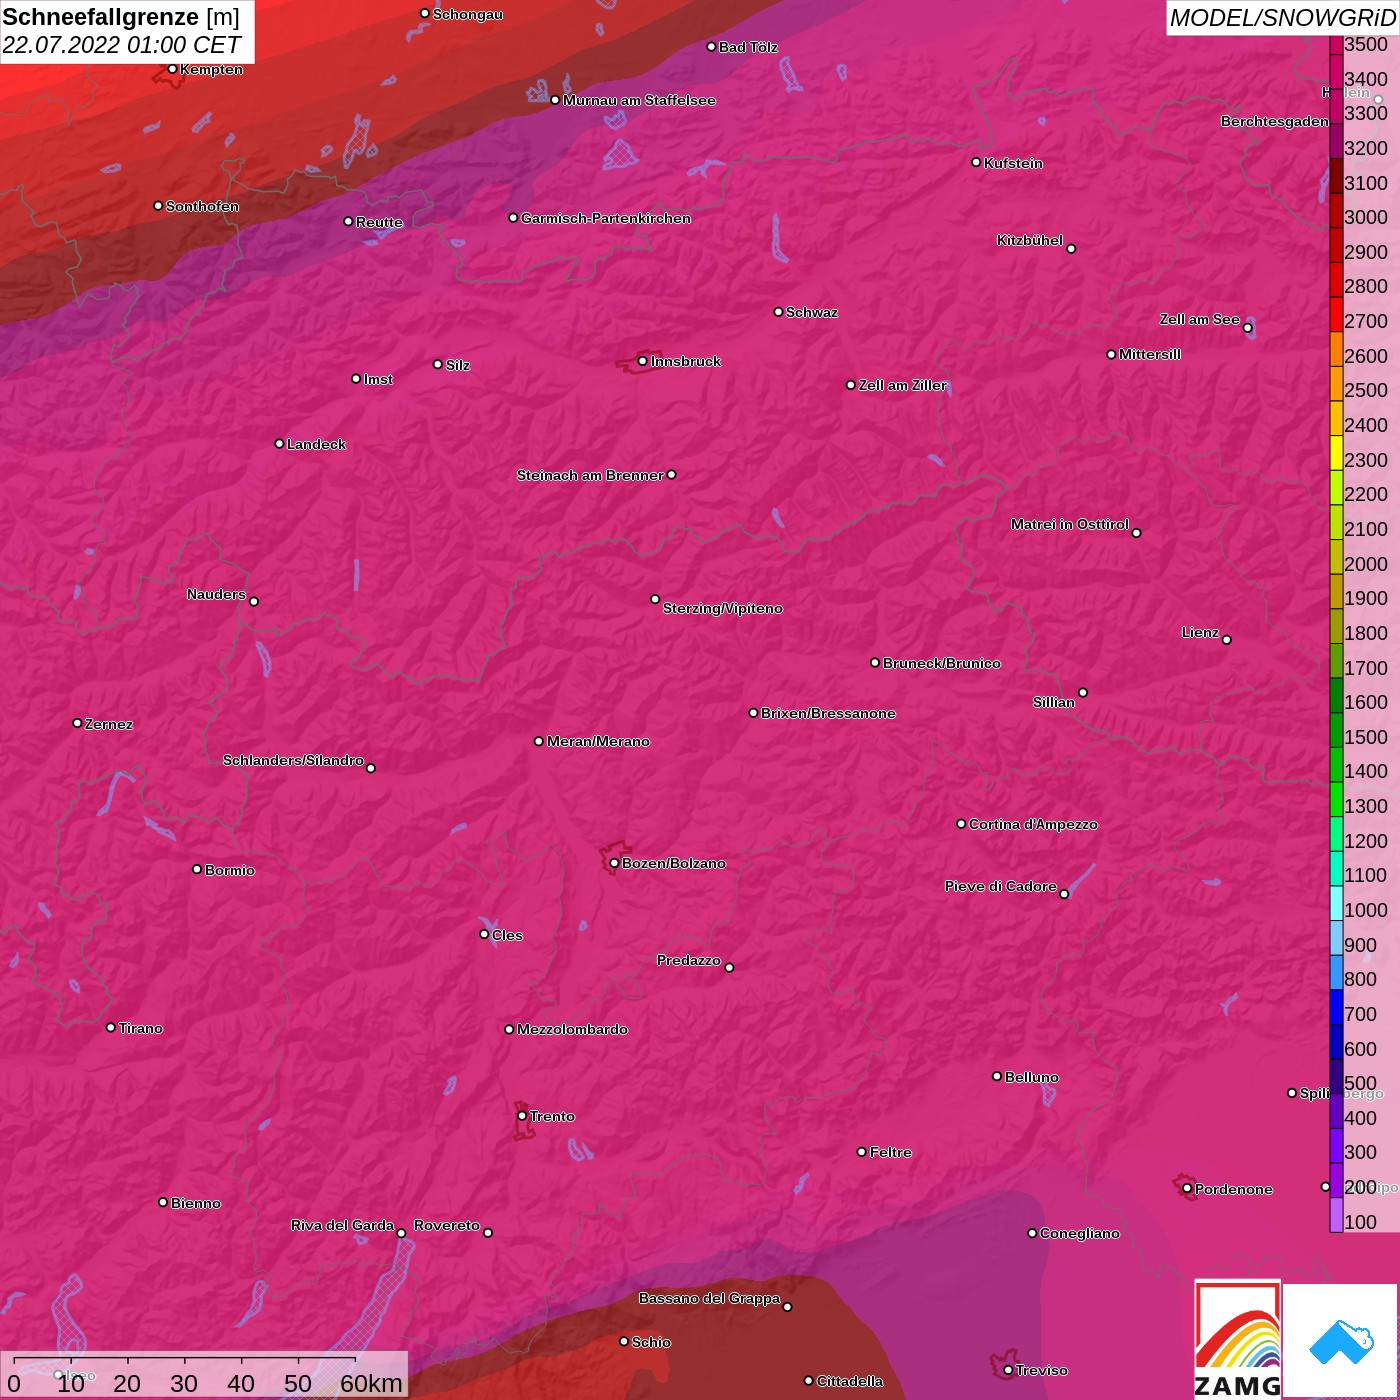
Task: Select the 1000 m cyan legend swatch
Action: pos(1336,902)
